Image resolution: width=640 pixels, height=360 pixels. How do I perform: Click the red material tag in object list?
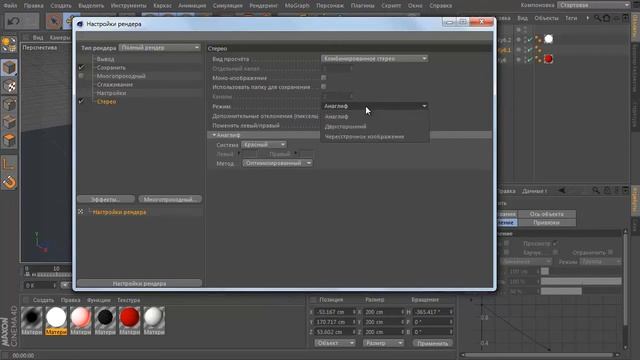tap(549, 59)
